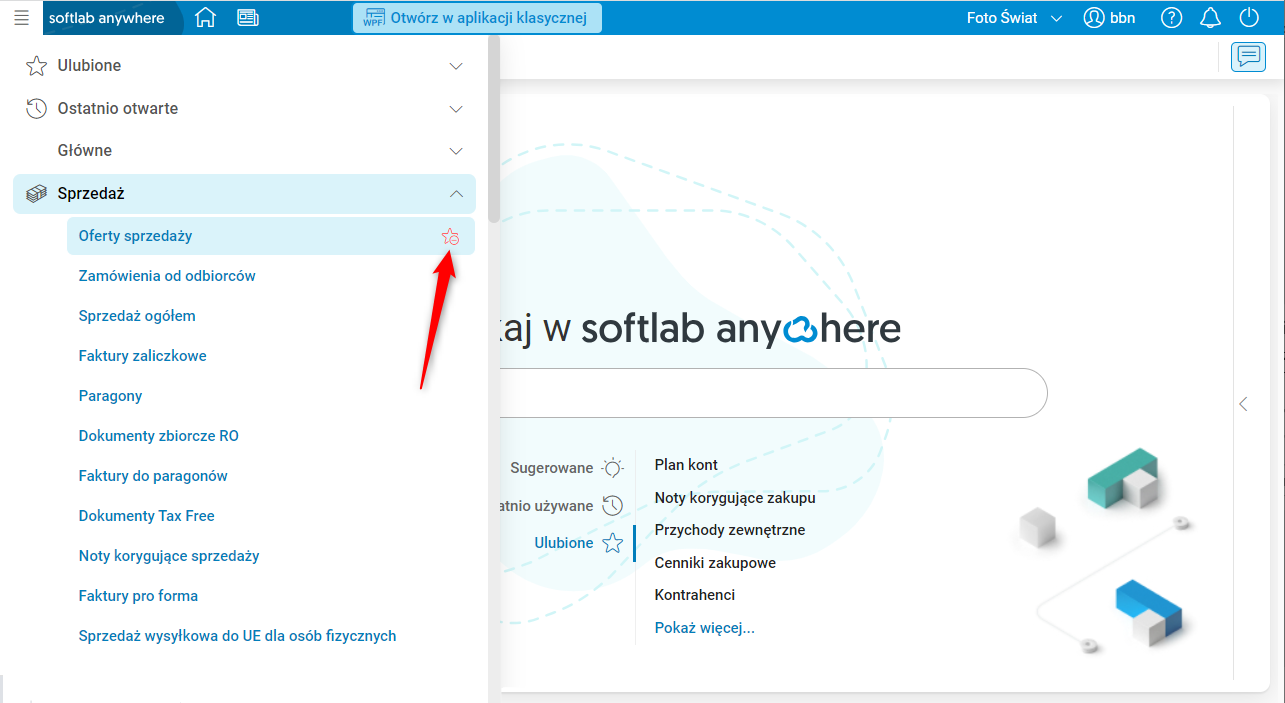1285x703 pixels.
Task: Click the Ulubione star icon on home page
Action: 612,543
